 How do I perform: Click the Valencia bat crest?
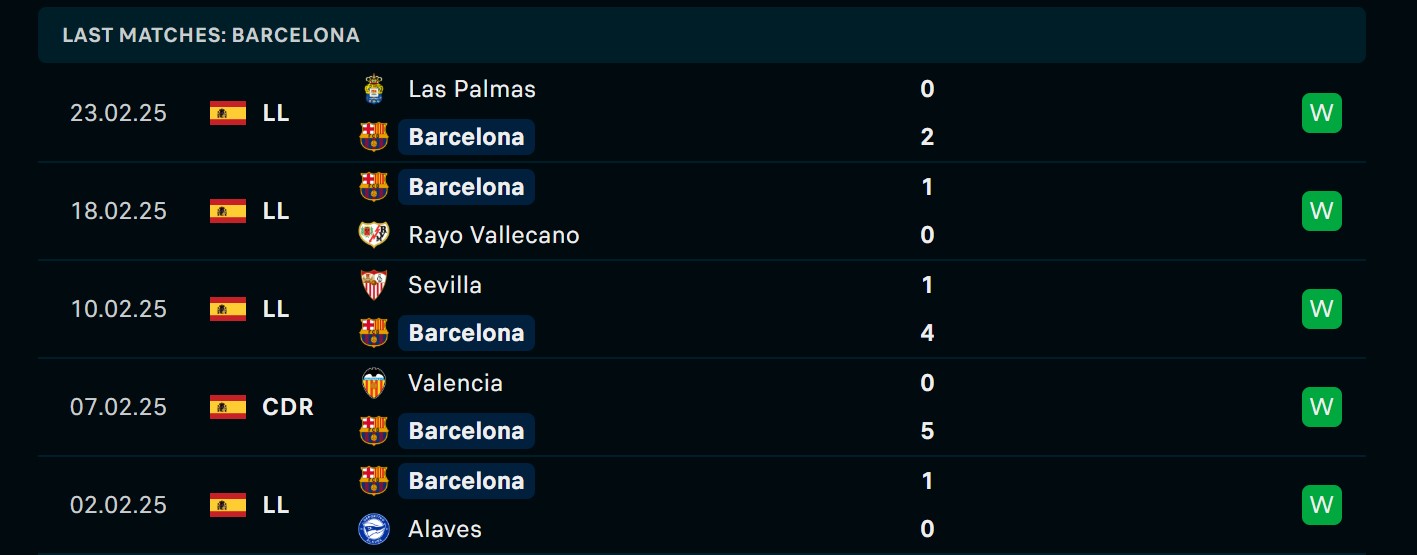point(374,383)
